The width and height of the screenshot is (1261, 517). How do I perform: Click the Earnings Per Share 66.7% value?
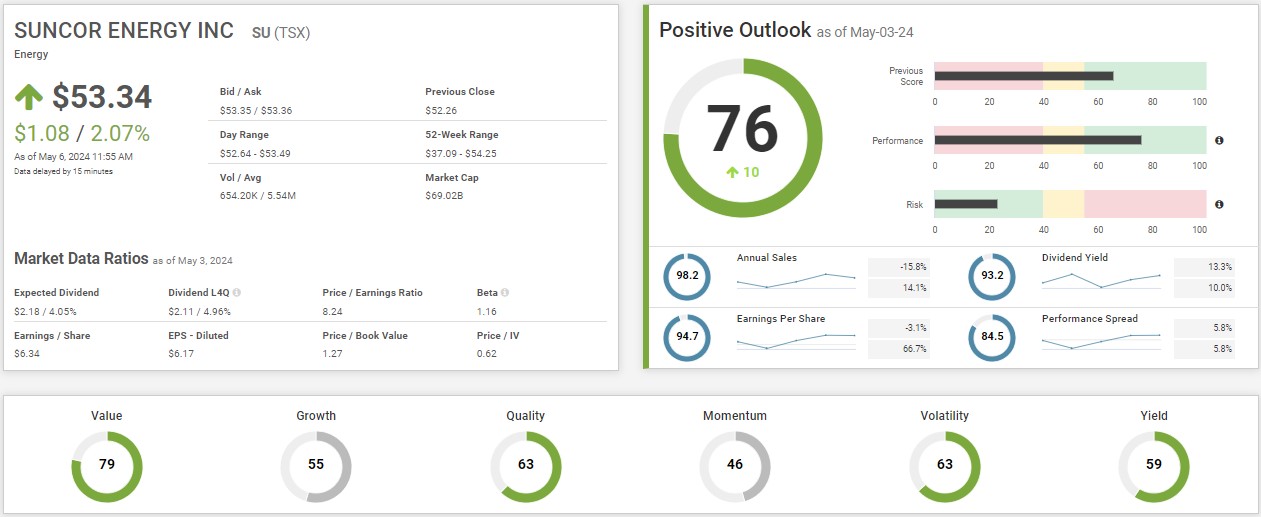pos(898,349)
